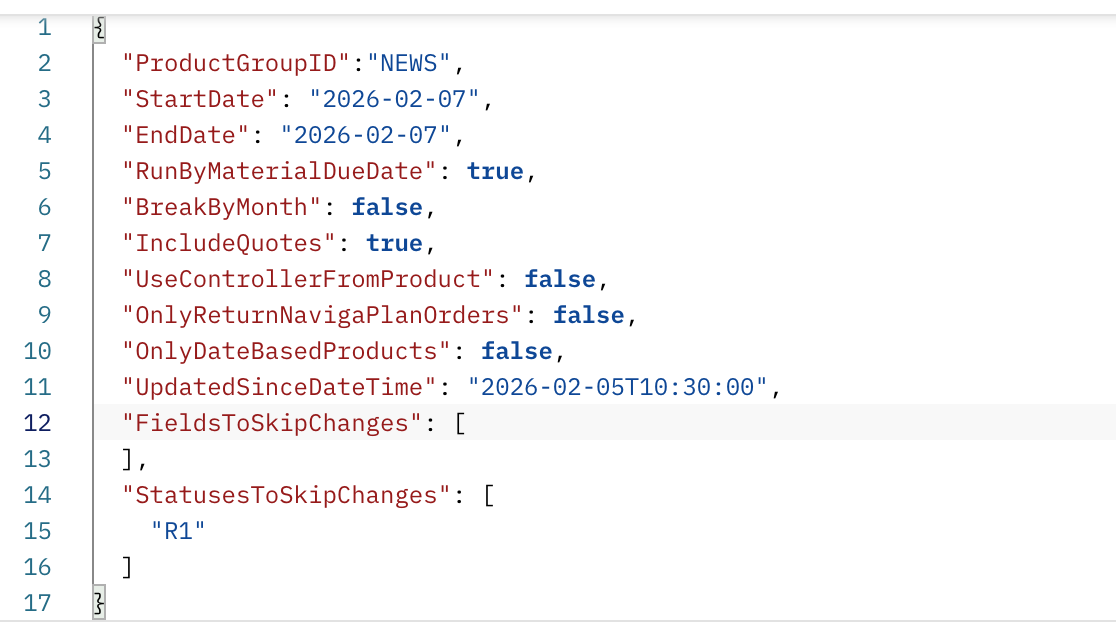Click line number 12 in the gutter
This screenshot has width=1116, height=626.
click(37, 423)
